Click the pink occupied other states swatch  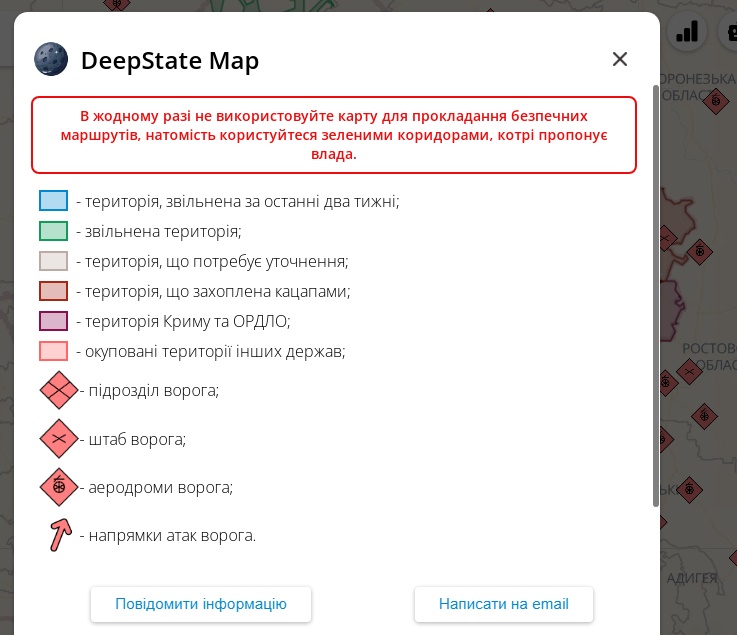click(53, 351)
